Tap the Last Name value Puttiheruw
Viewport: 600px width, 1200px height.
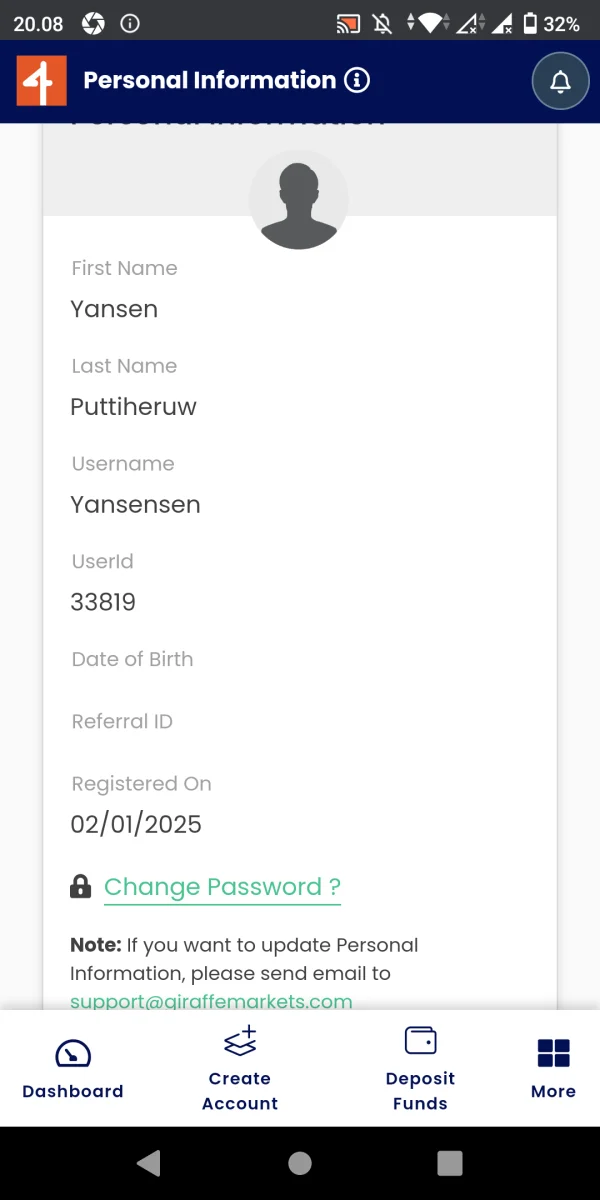point(133,407)
